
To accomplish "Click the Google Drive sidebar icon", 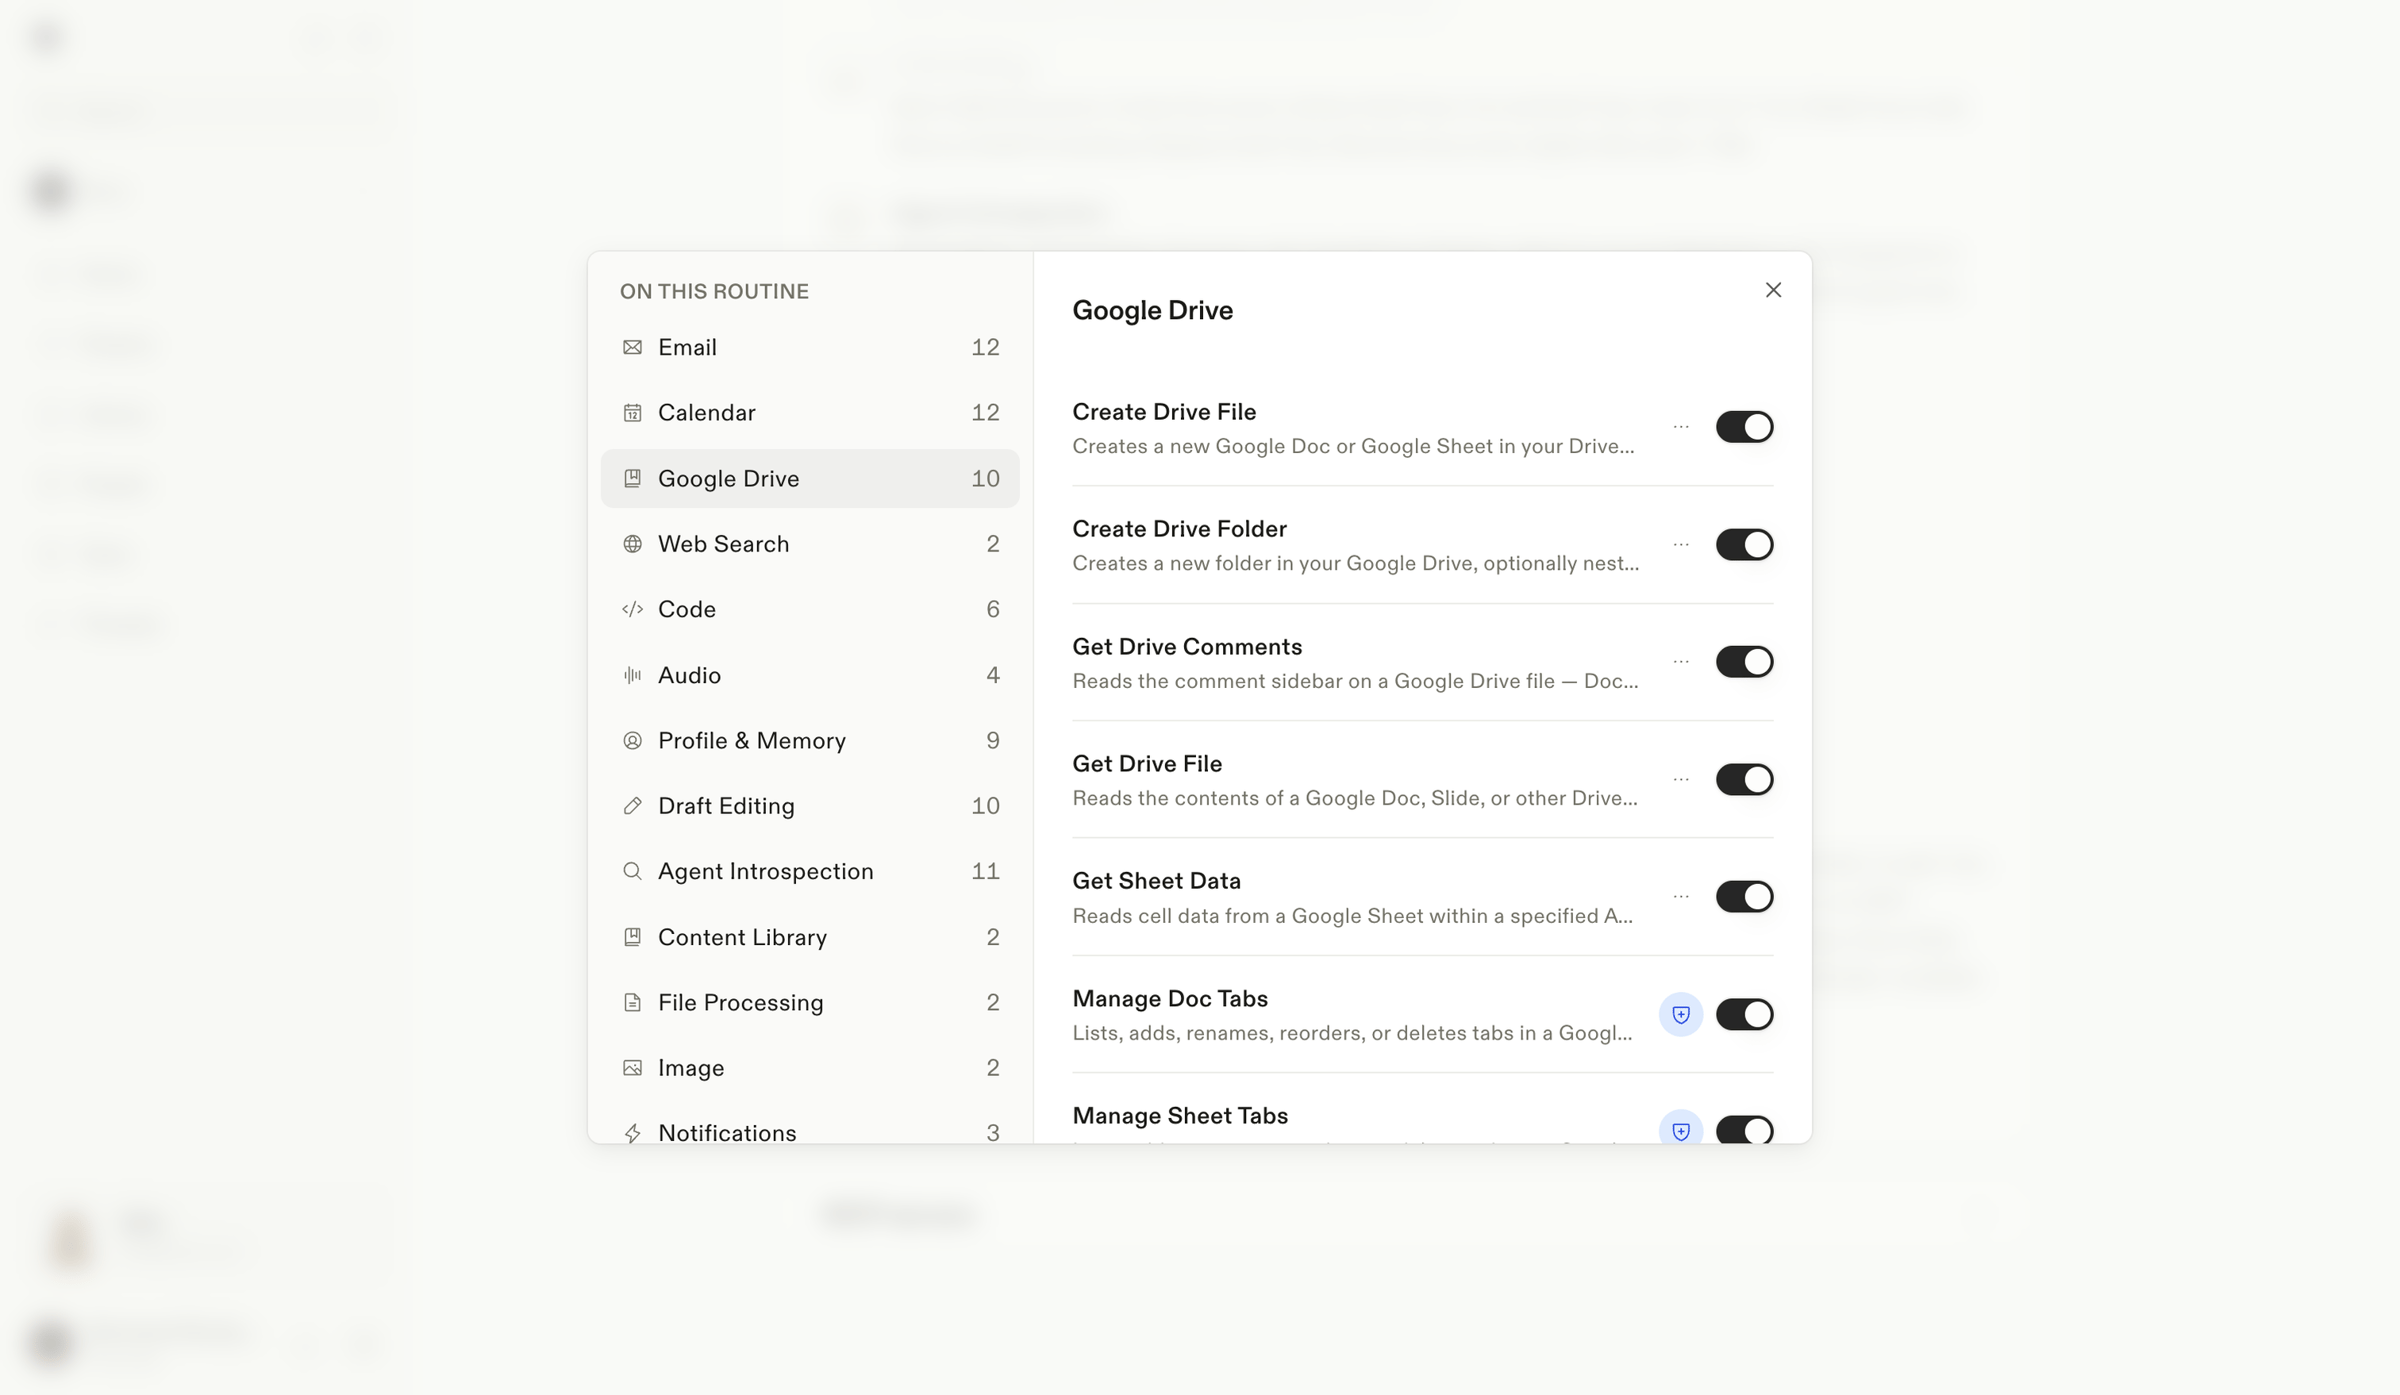I will coord(632,478).
